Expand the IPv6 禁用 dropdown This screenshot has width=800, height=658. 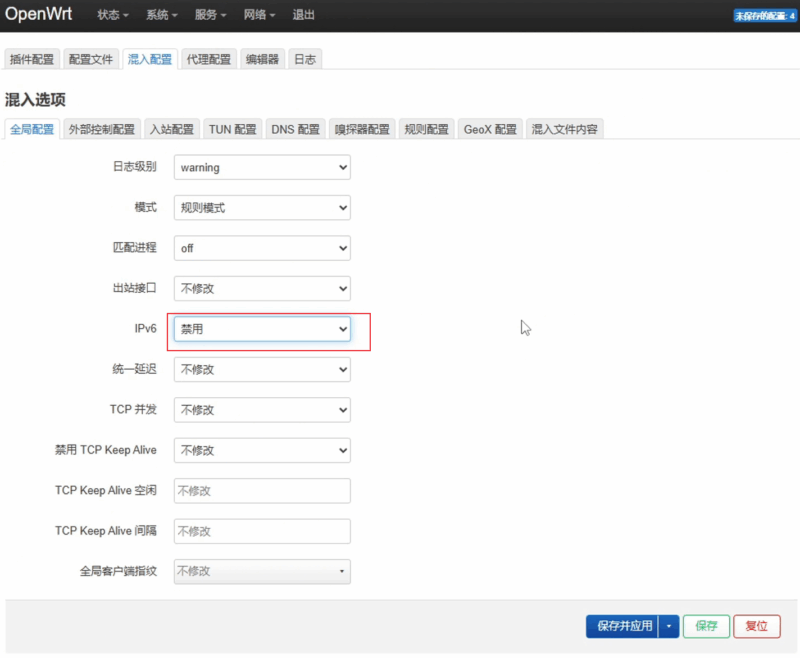[x=262, y=329]
